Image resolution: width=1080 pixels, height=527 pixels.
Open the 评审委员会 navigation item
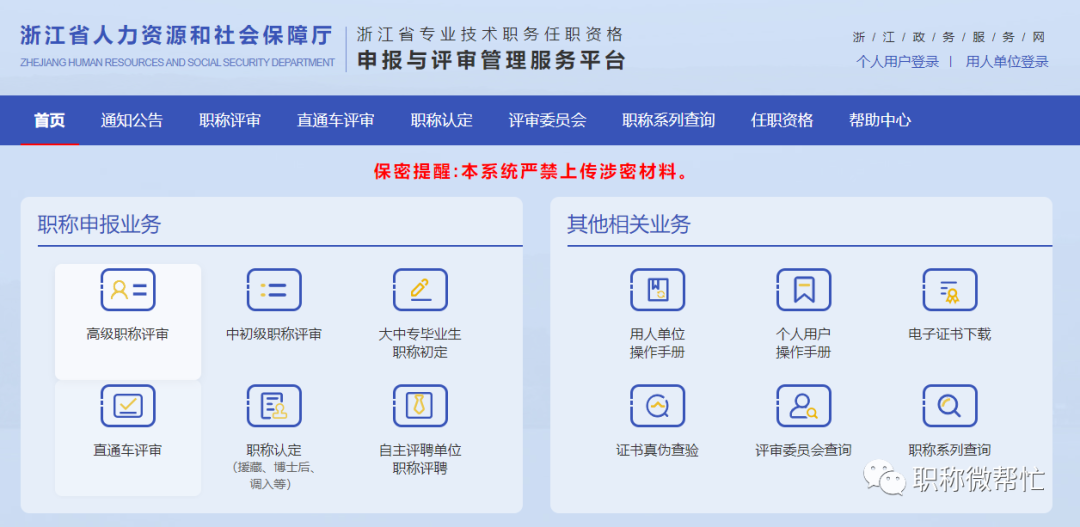[548, 120]
